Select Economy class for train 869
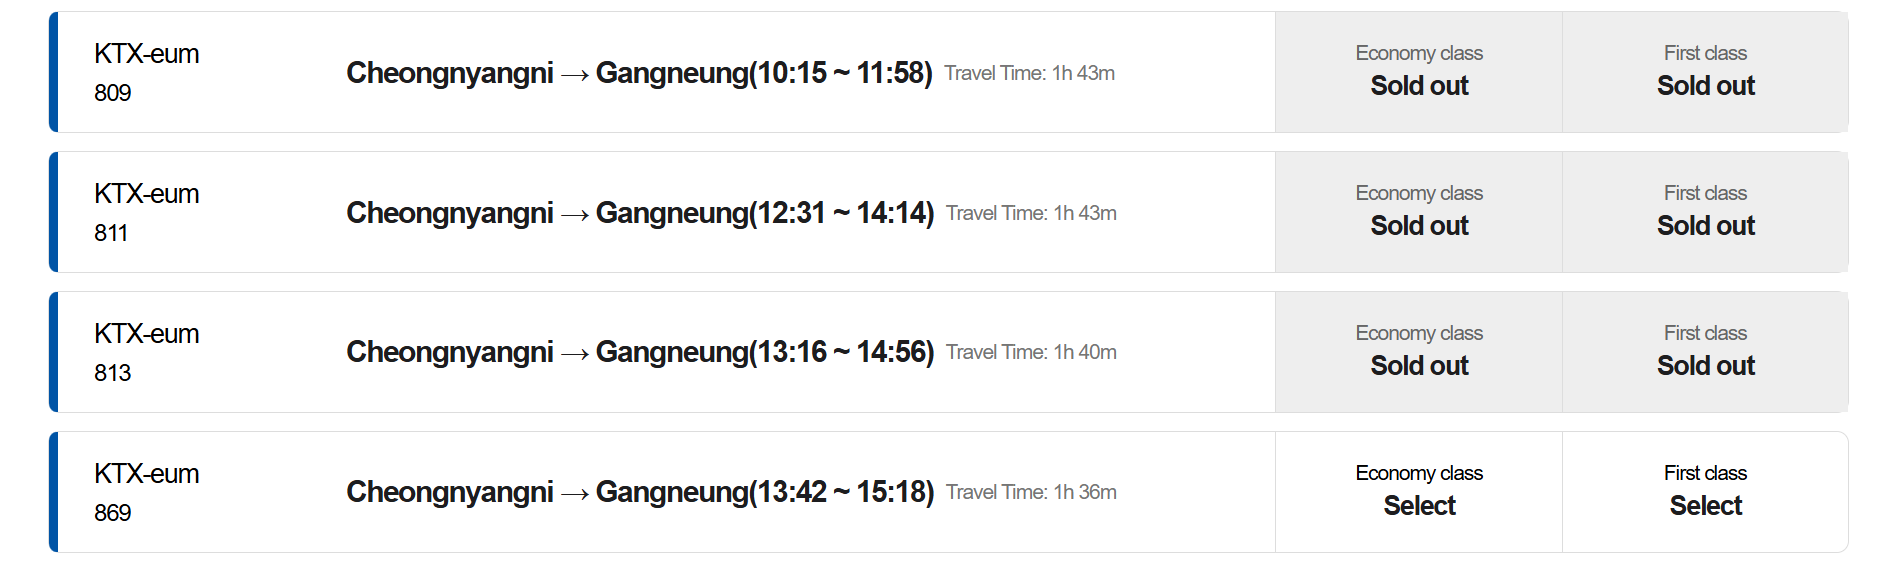1885x562 pixels. point(1418,492)
